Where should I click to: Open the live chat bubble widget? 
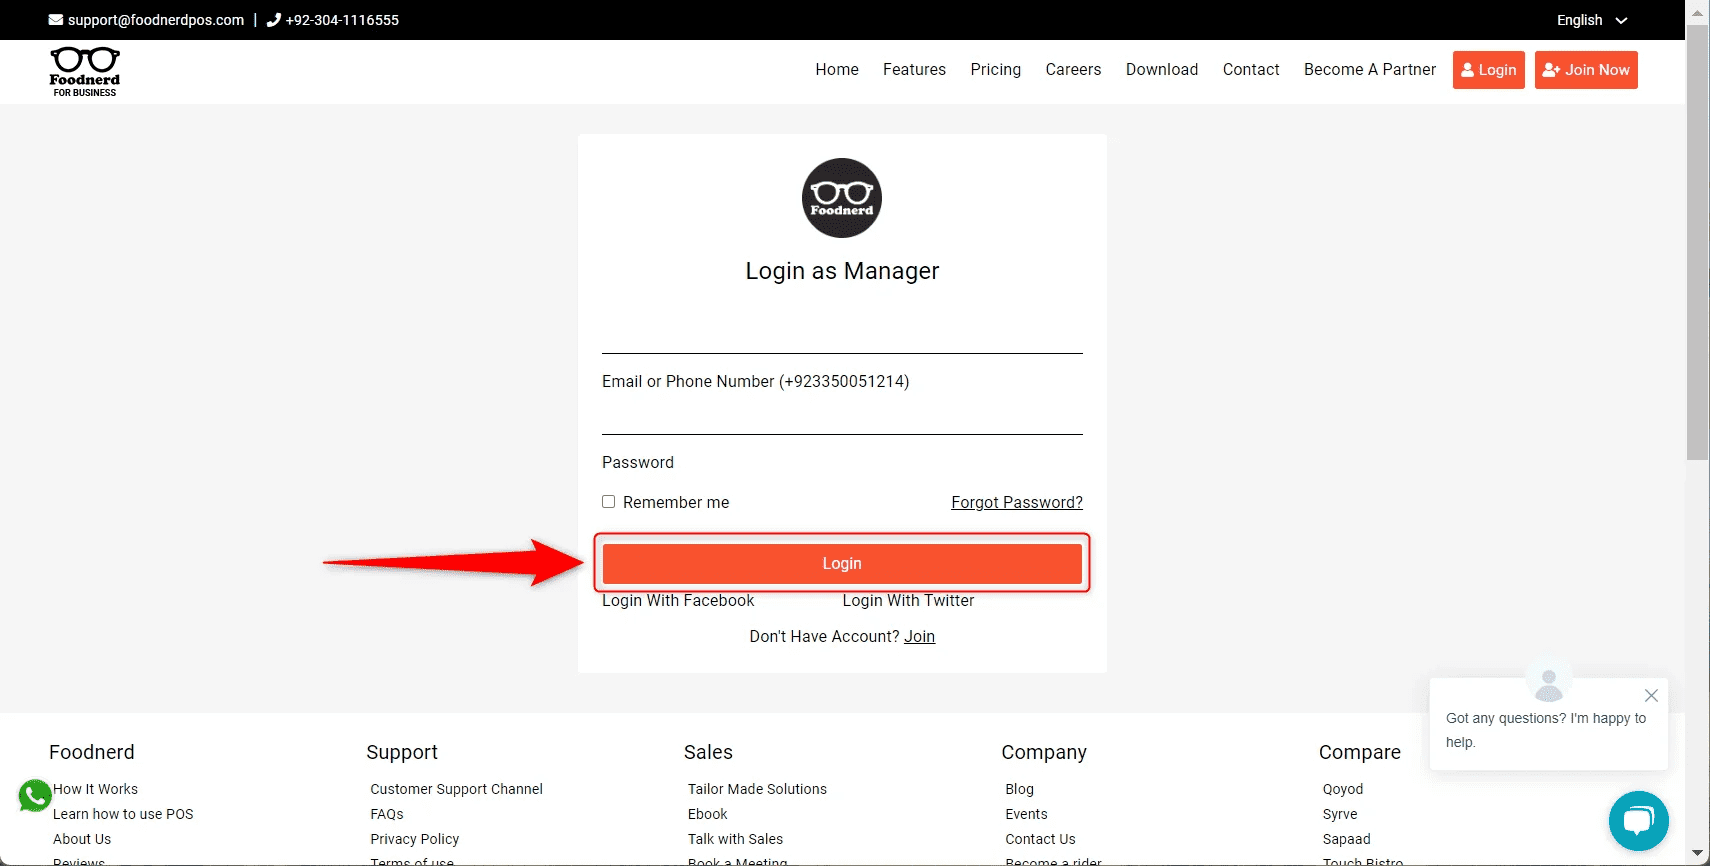(1638, 821)
